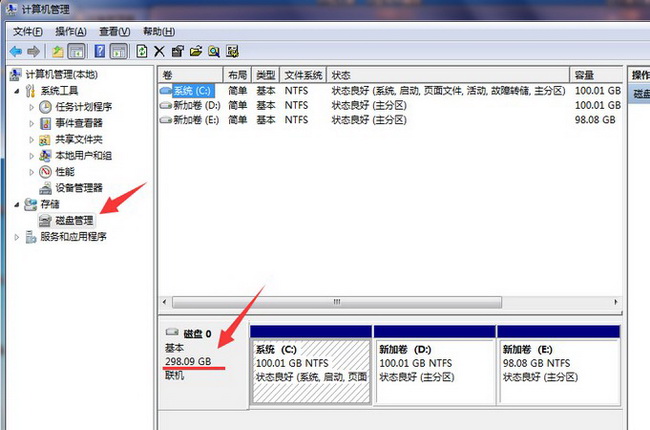
Task: Select 计算机管理(本地) root node
Action: click(62, 75)
